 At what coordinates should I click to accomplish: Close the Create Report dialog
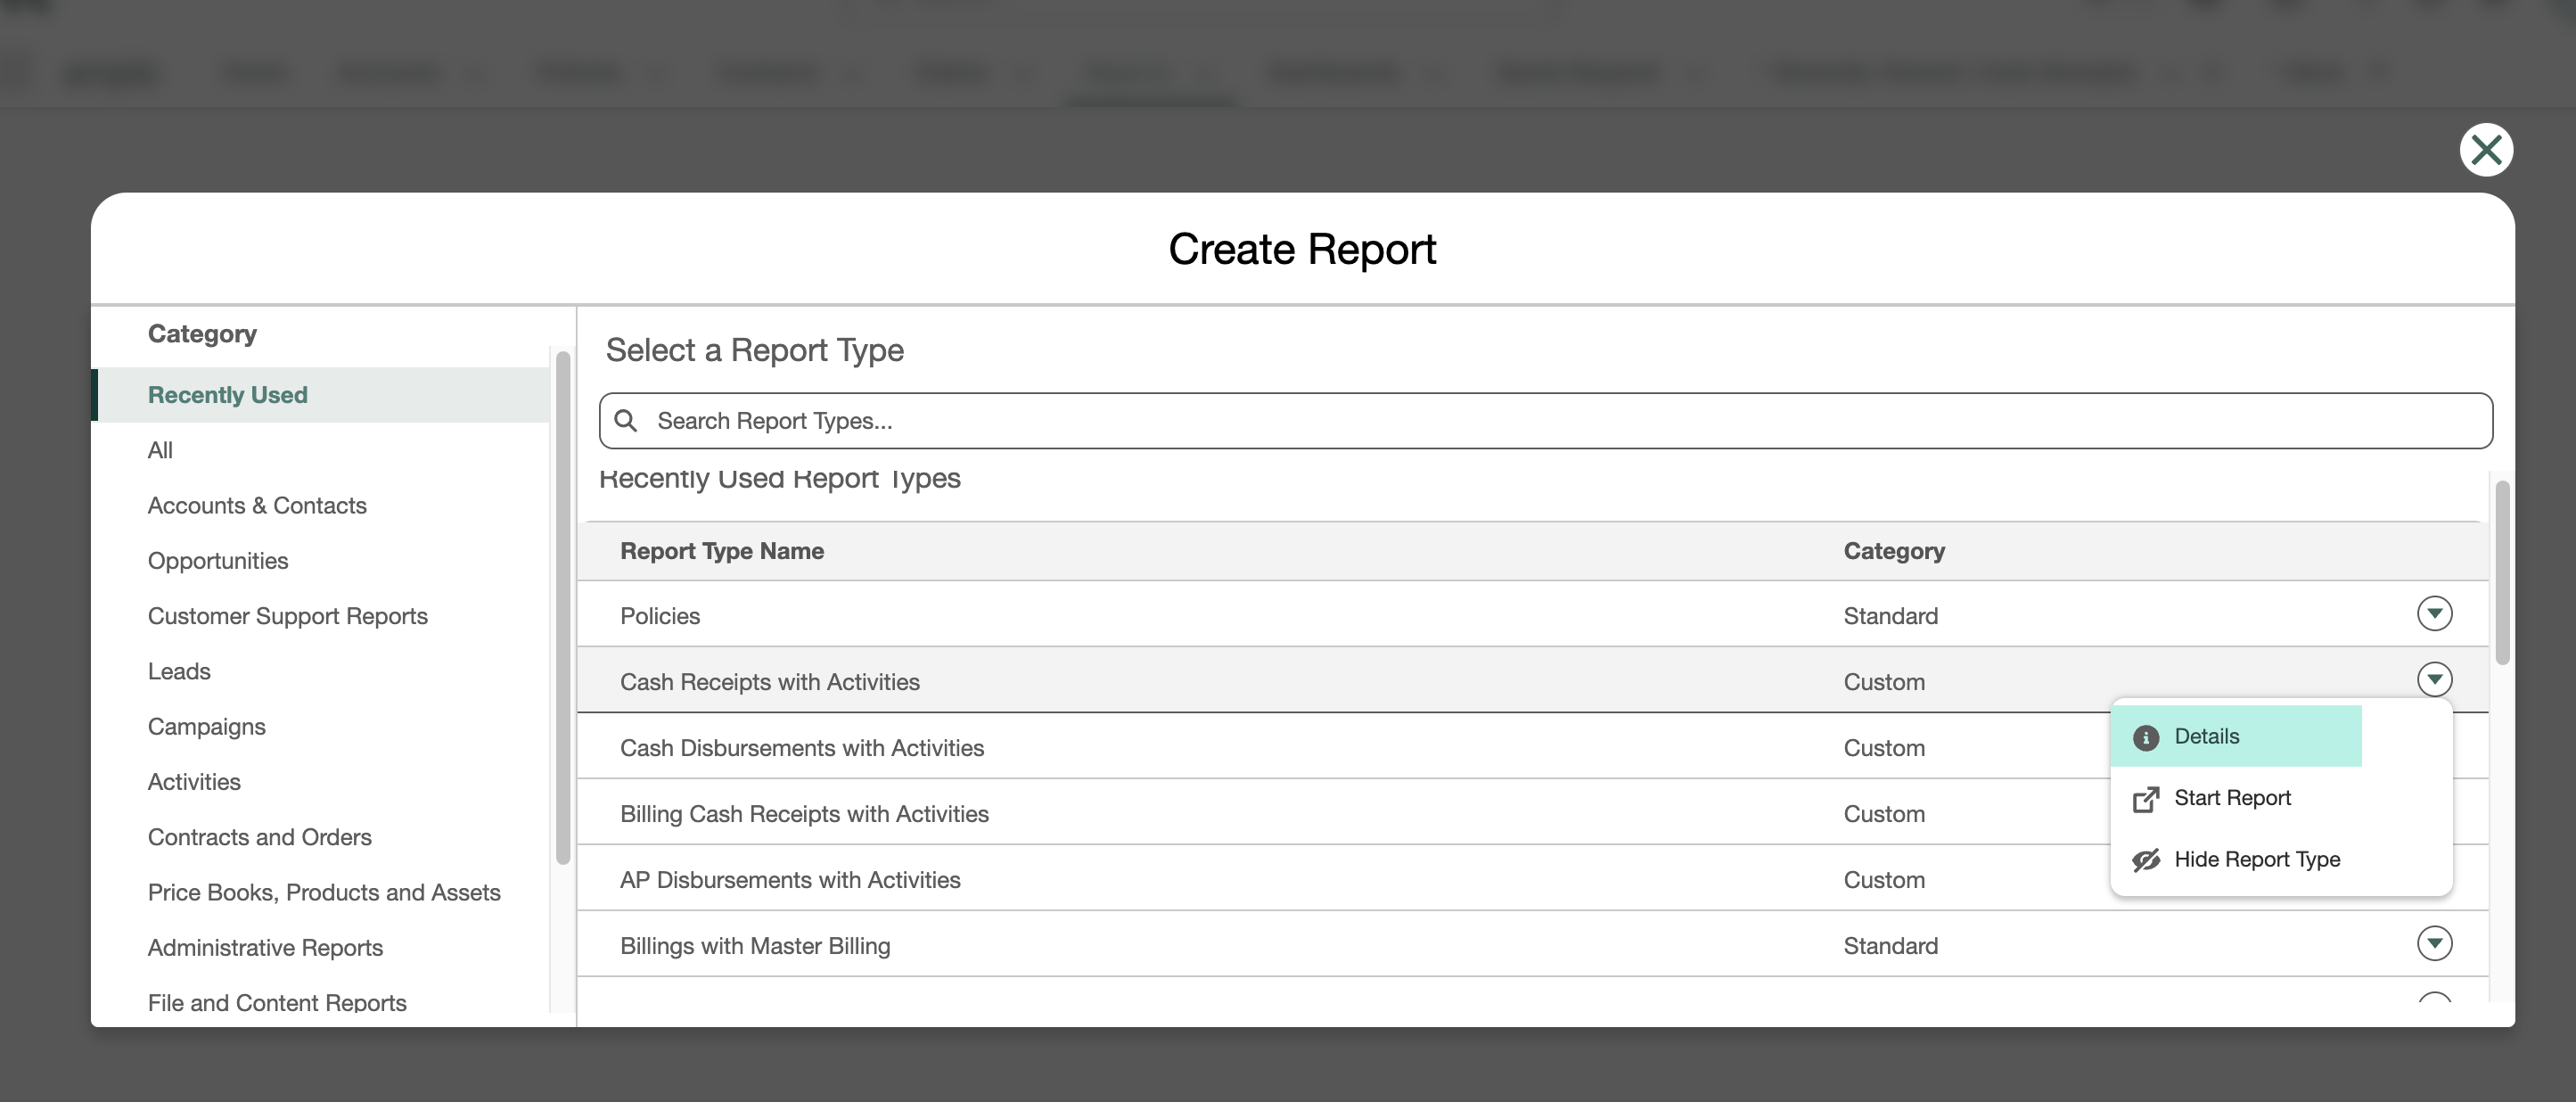pyautogui.click(x=2486, y=150)
